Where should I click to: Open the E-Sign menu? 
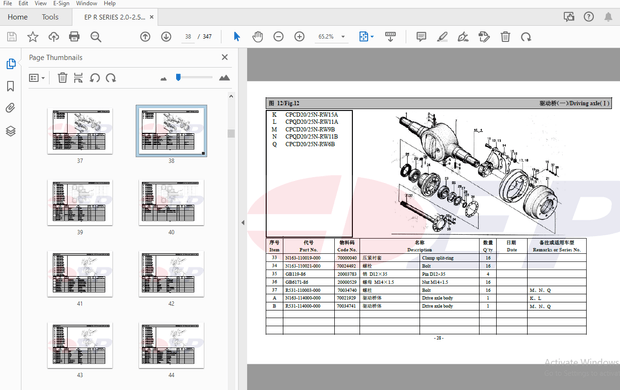click(61, 3)
